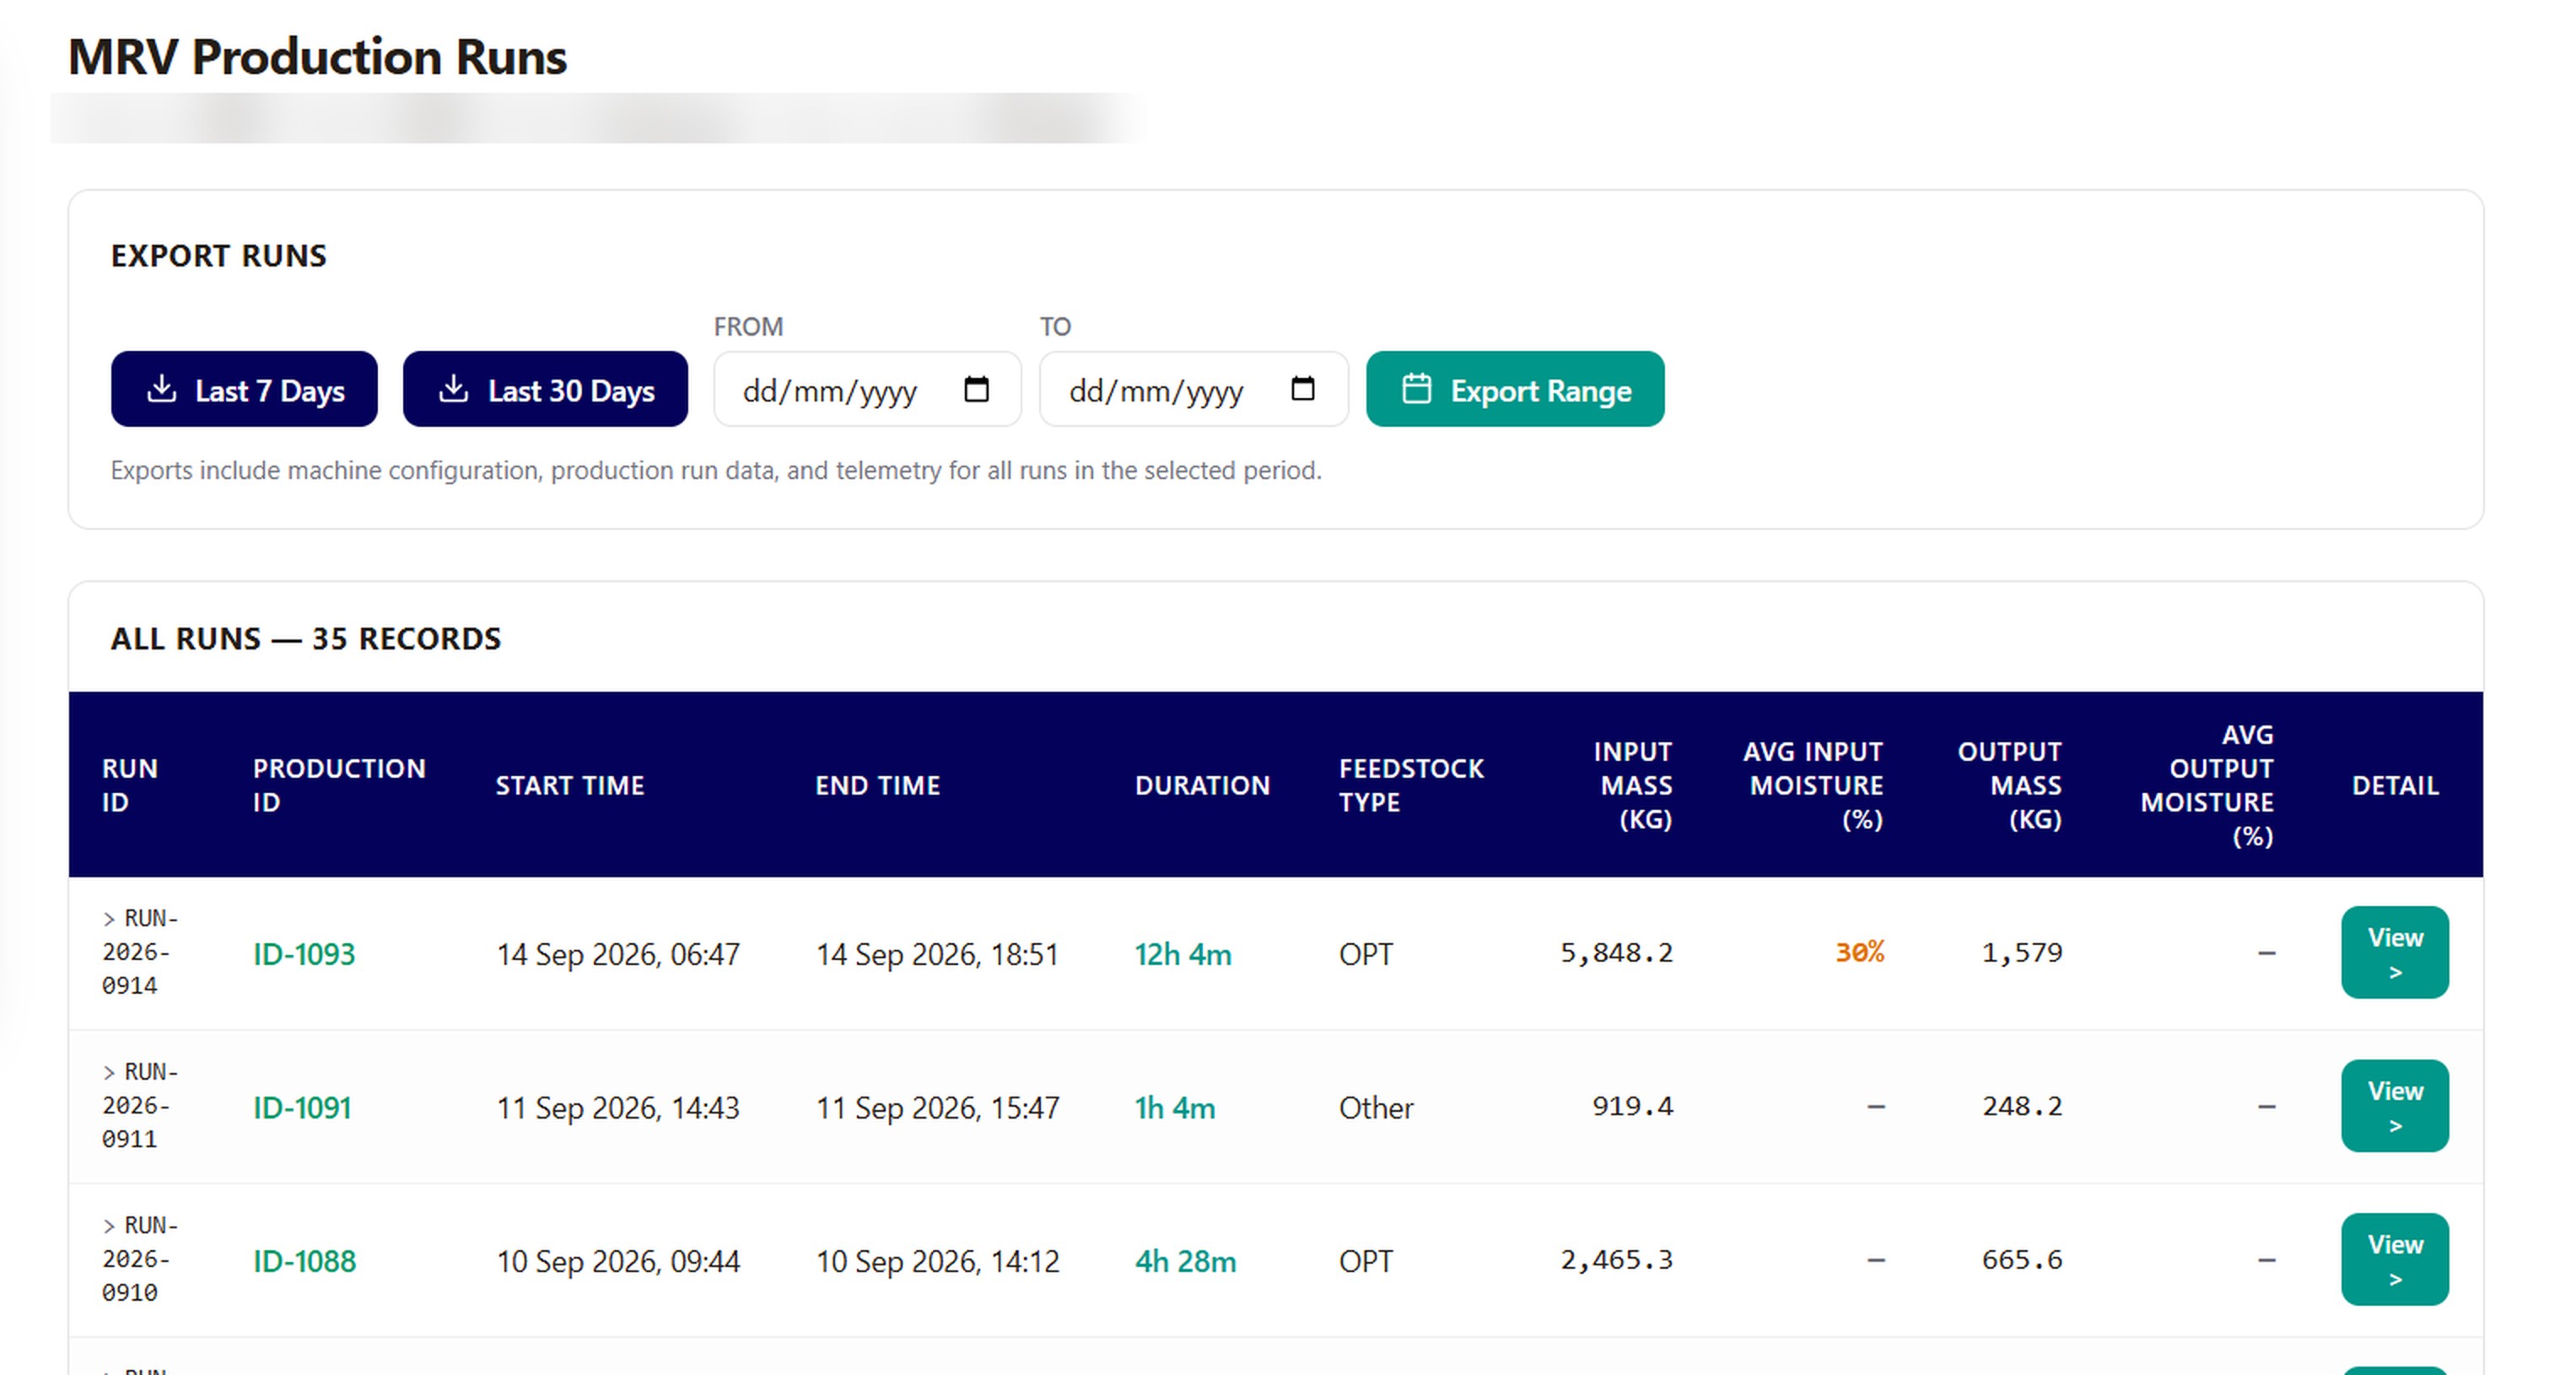The width and height of the screenshot is (2576, 1375).
Task: Click the Run ID column header
Action: pos(130,786)
